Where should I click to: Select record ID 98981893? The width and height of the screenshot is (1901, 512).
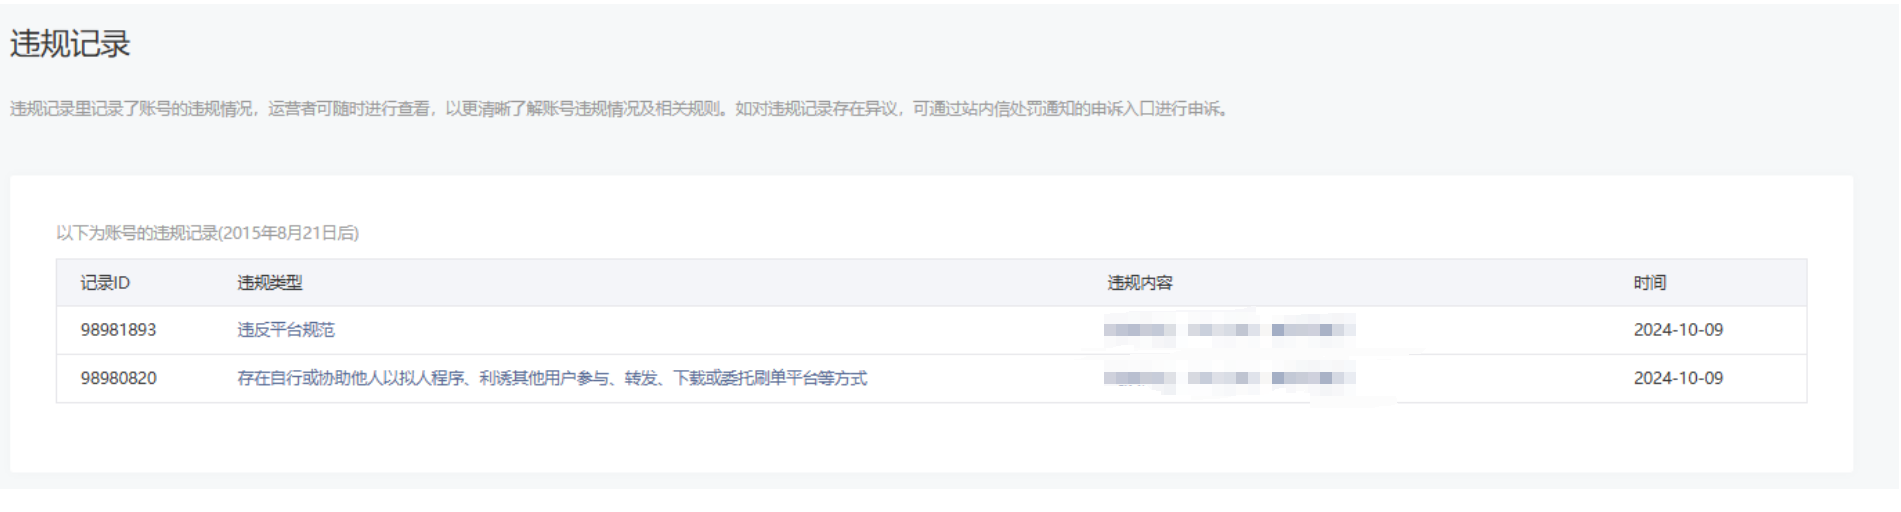coord(118,330)
